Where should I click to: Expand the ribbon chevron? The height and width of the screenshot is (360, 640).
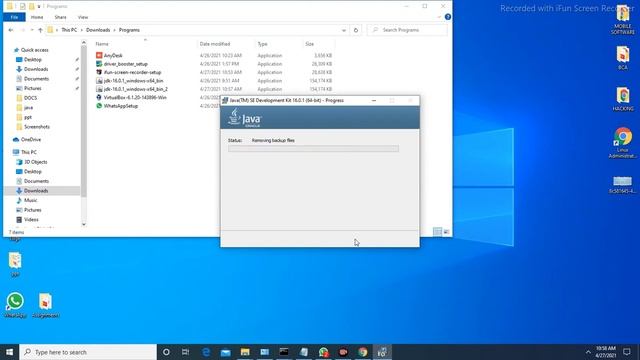tap(439, 17)
